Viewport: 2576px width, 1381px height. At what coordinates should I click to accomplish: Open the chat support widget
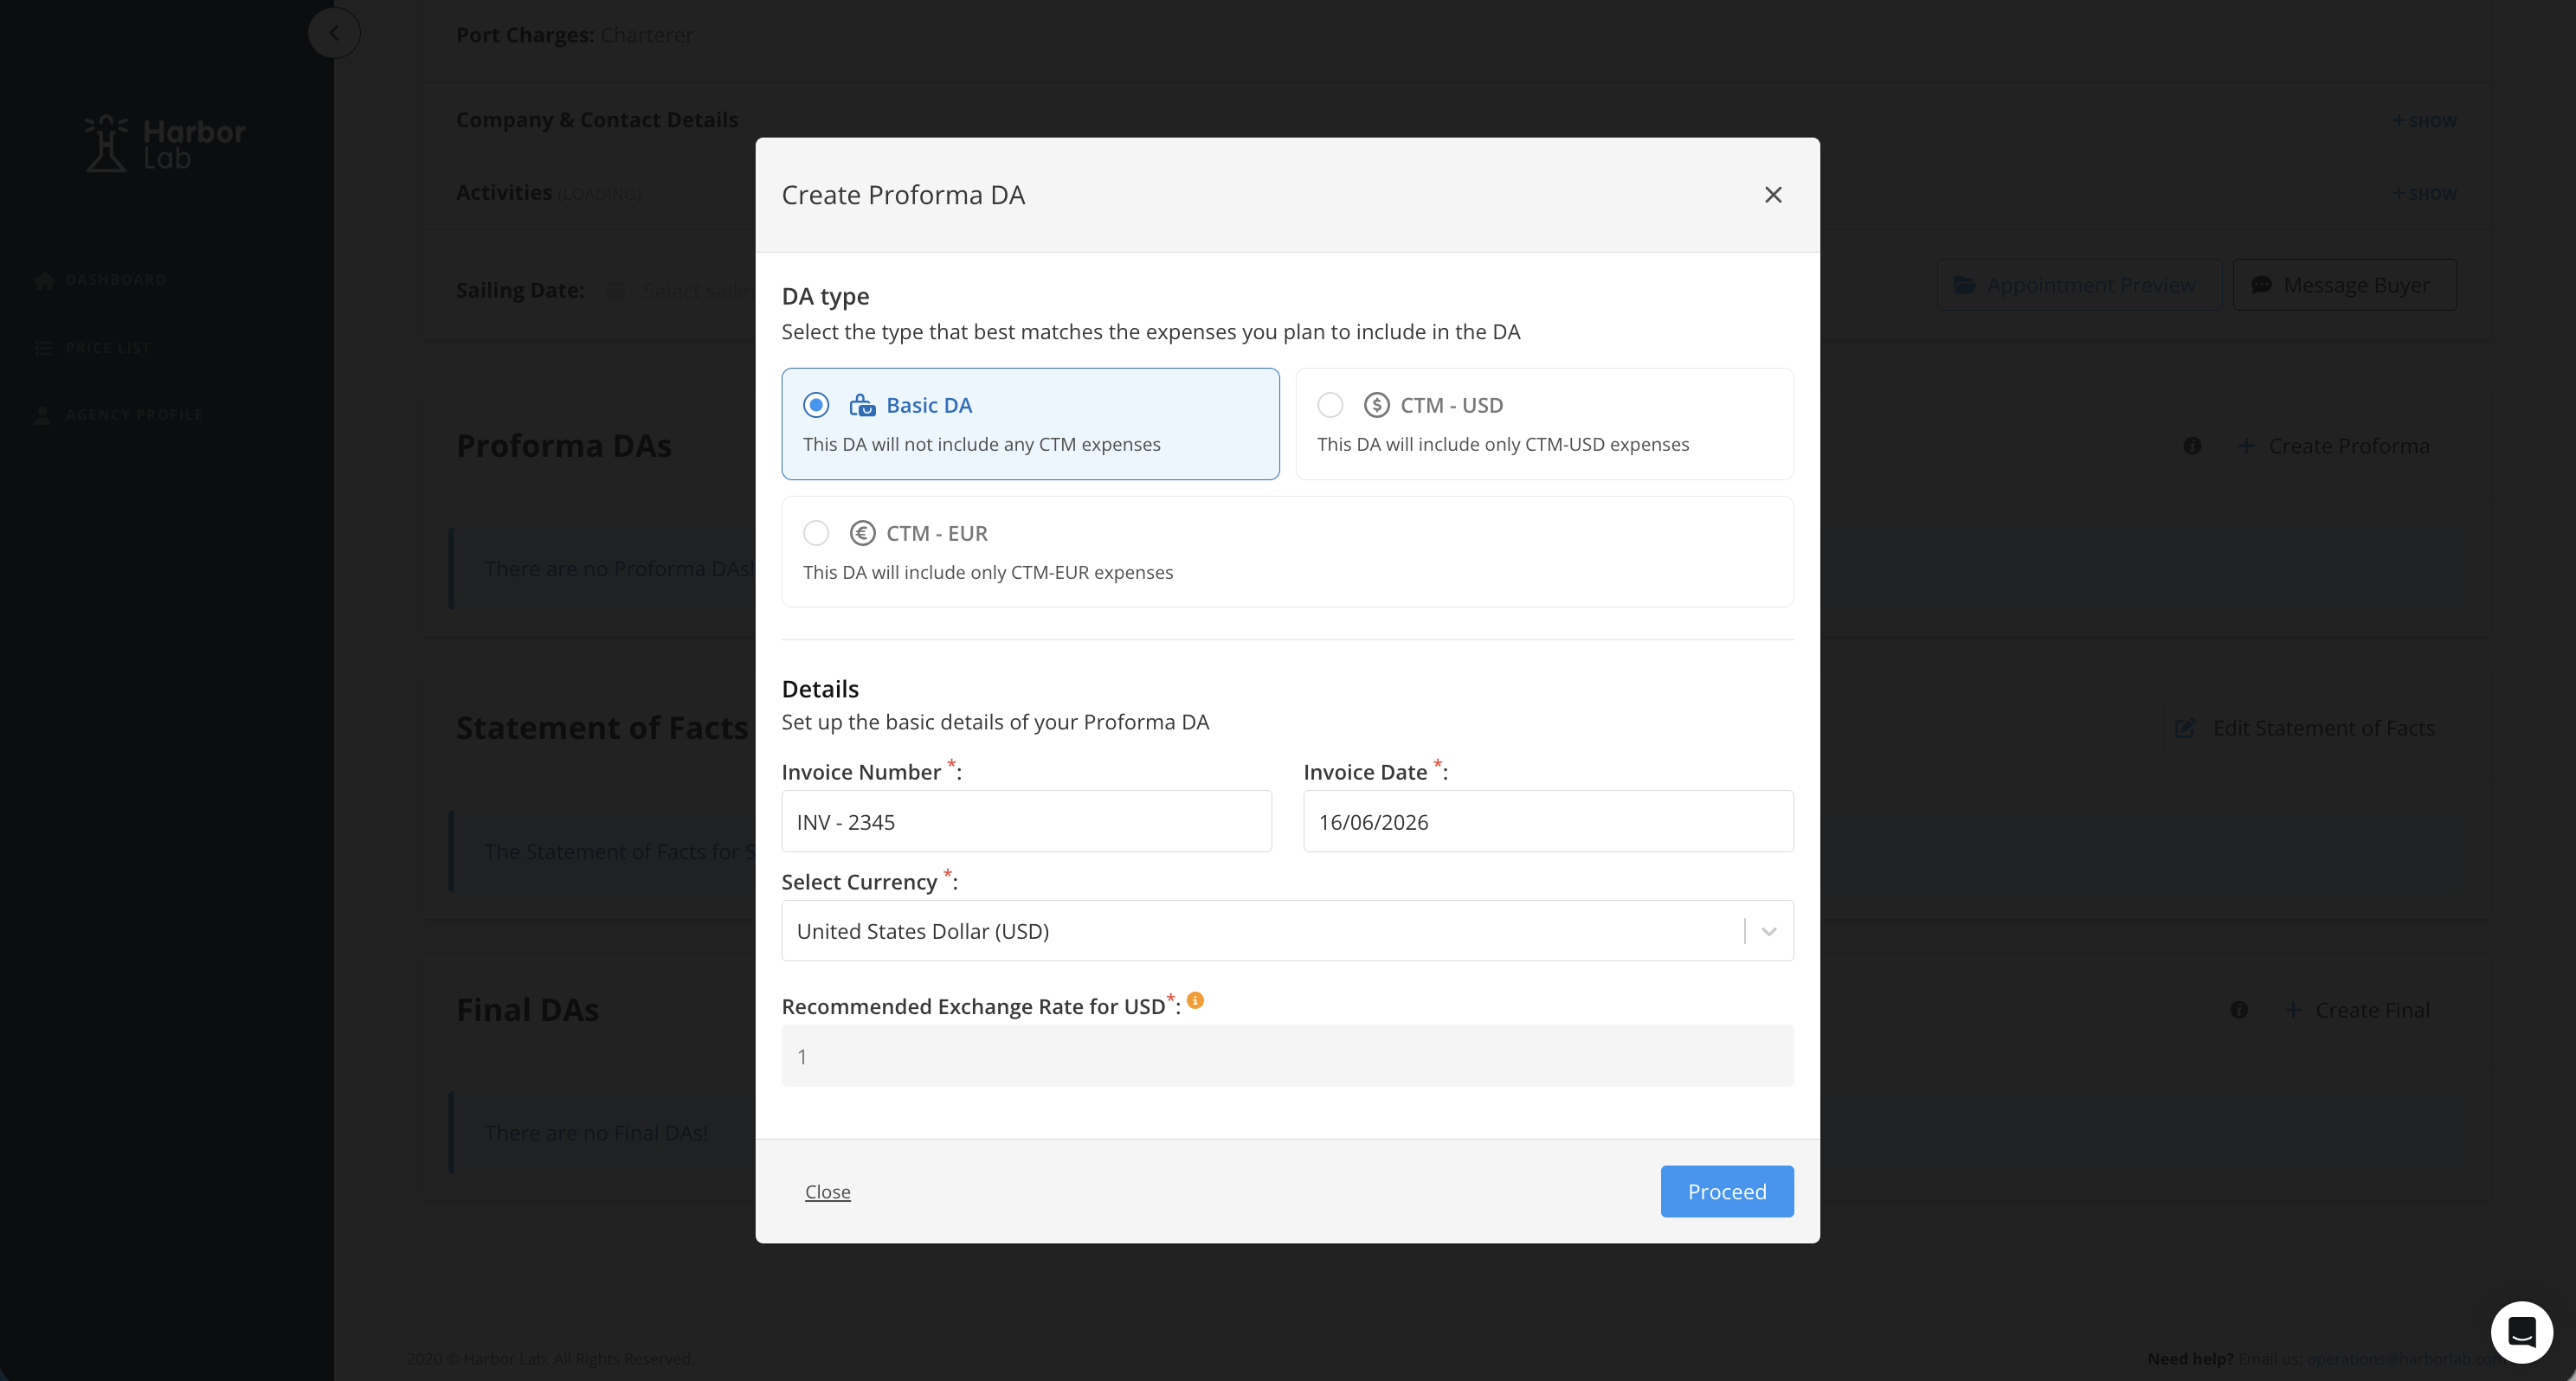2521,1332
